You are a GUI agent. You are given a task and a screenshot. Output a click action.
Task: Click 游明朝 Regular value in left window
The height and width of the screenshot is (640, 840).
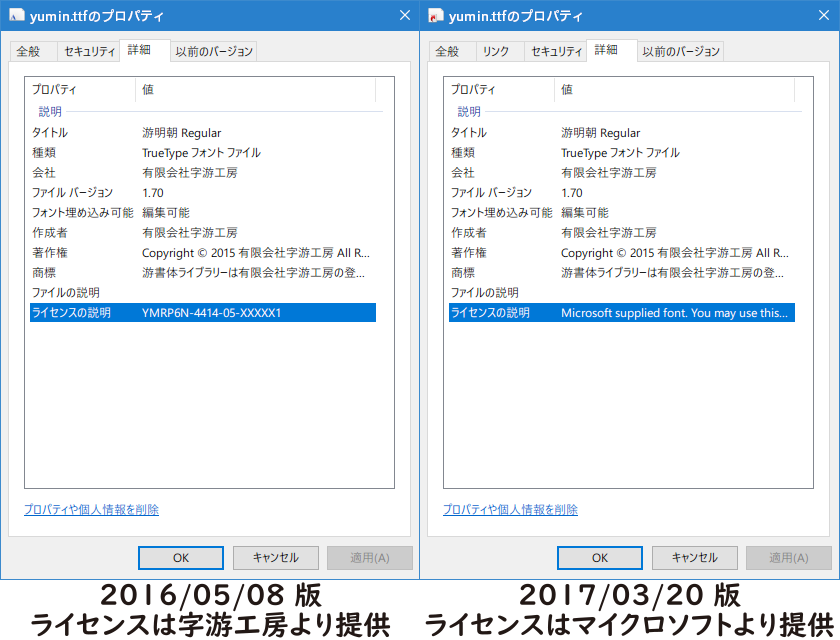point(182,133)
